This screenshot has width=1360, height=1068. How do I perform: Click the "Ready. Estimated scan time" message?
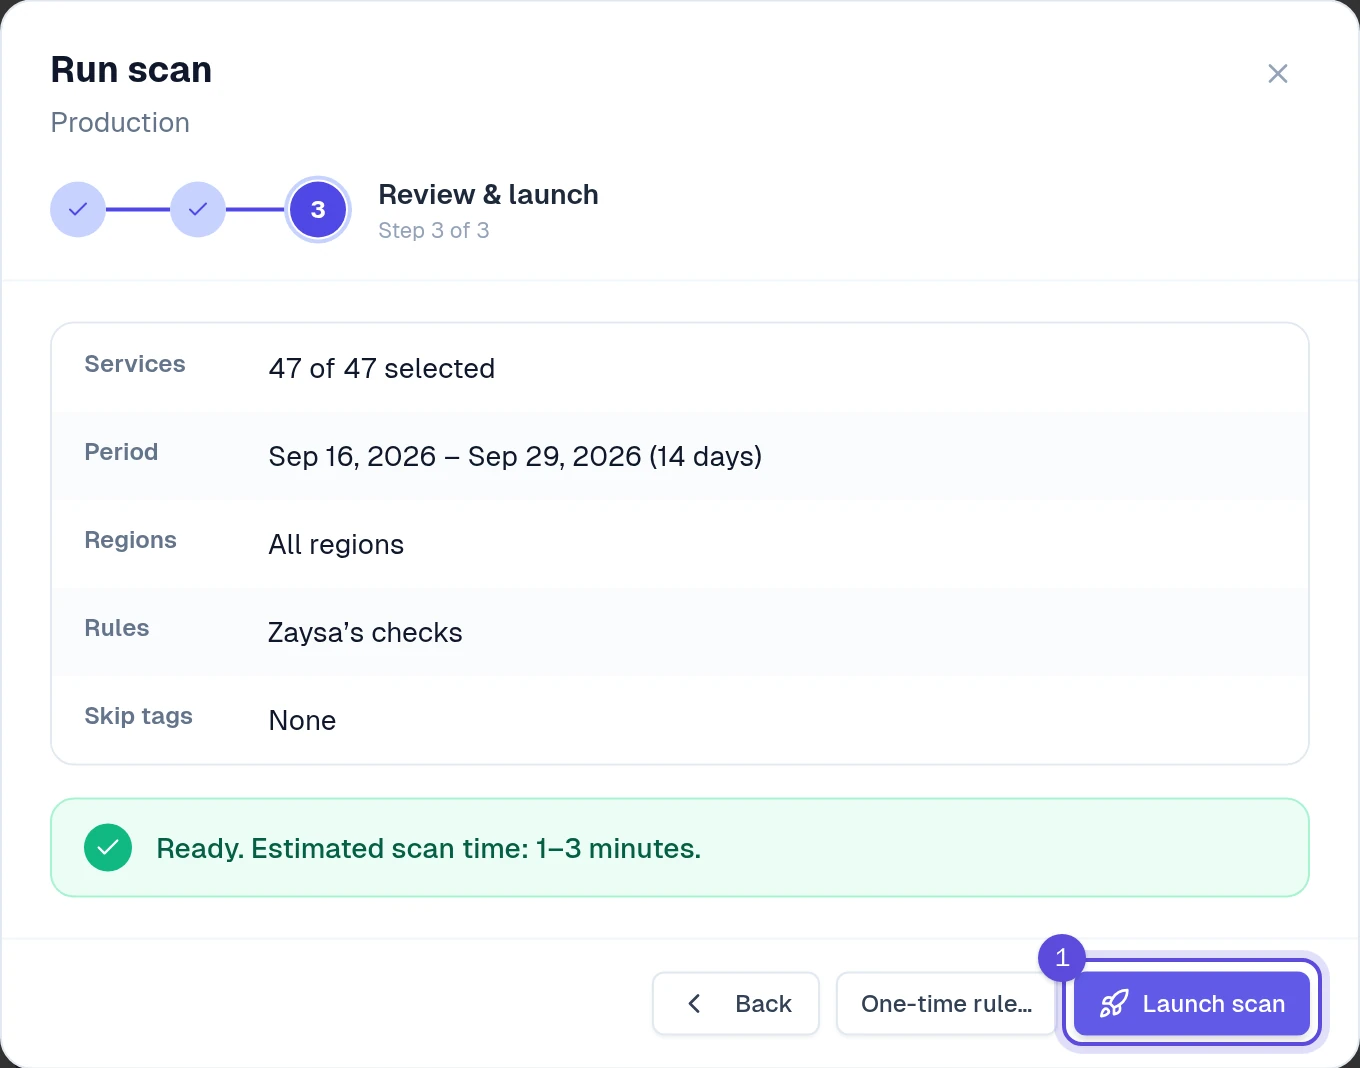pos(428,848)
